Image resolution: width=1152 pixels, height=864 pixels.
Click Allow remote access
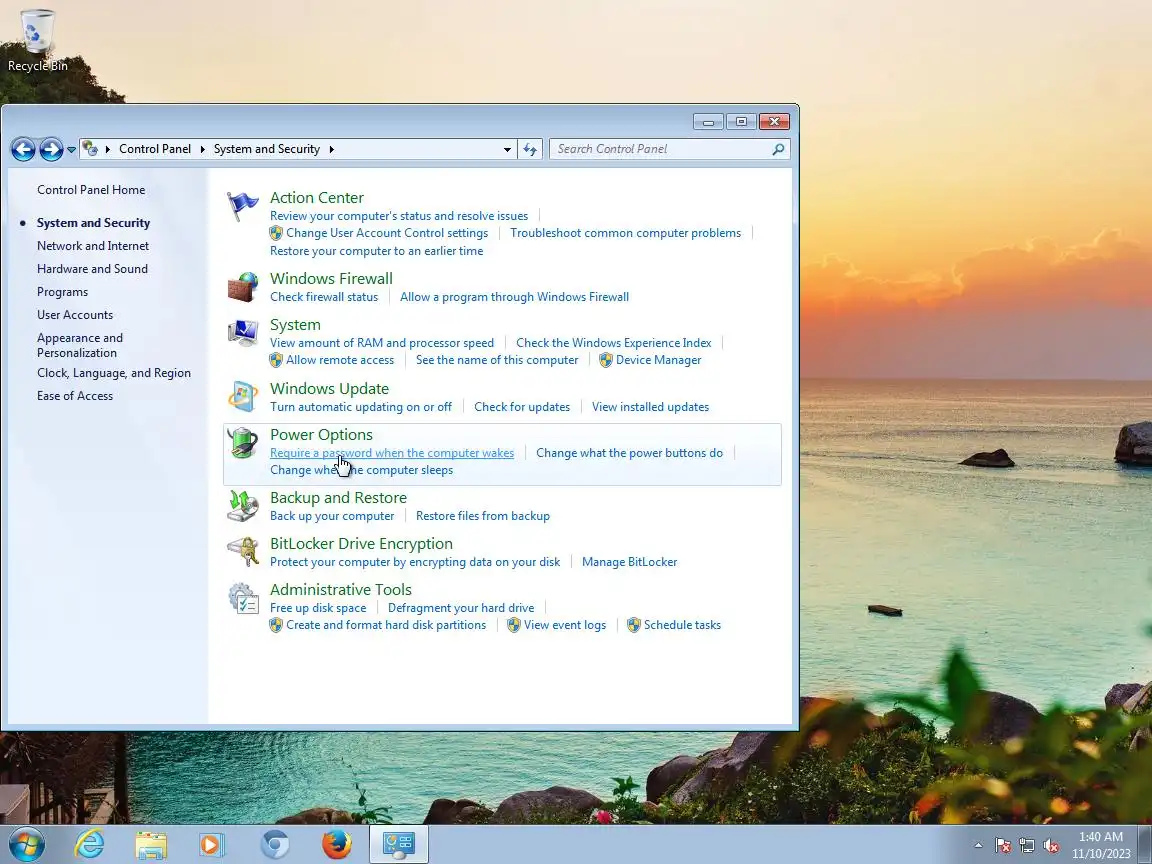(x=339, y=360)
